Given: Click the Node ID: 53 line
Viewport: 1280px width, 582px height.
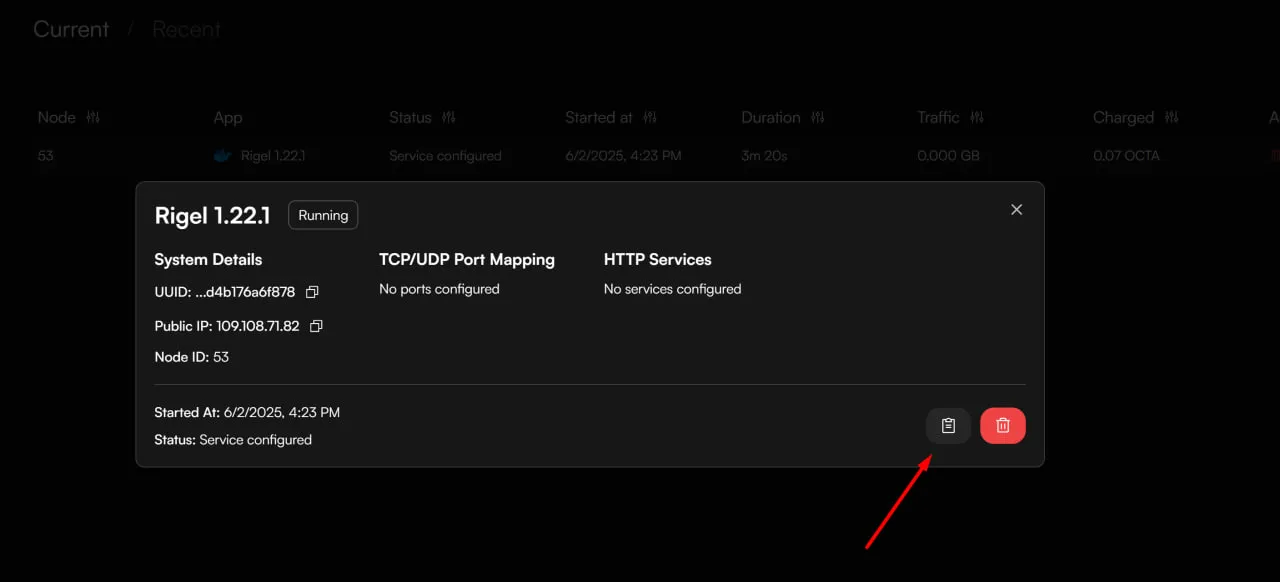Looking at the screenshot, I should click(x=191, y=357).
